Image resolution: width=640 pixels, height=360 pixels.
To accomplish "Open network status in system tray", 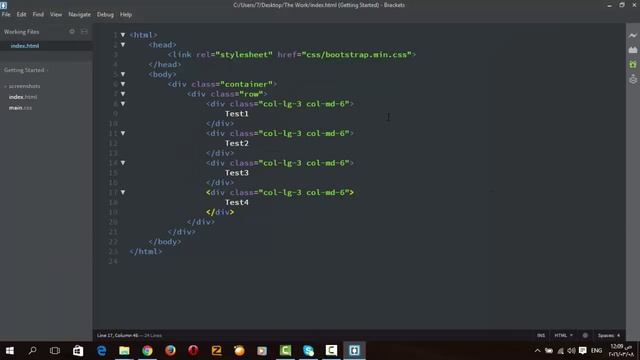I will [x=560, y=351].
